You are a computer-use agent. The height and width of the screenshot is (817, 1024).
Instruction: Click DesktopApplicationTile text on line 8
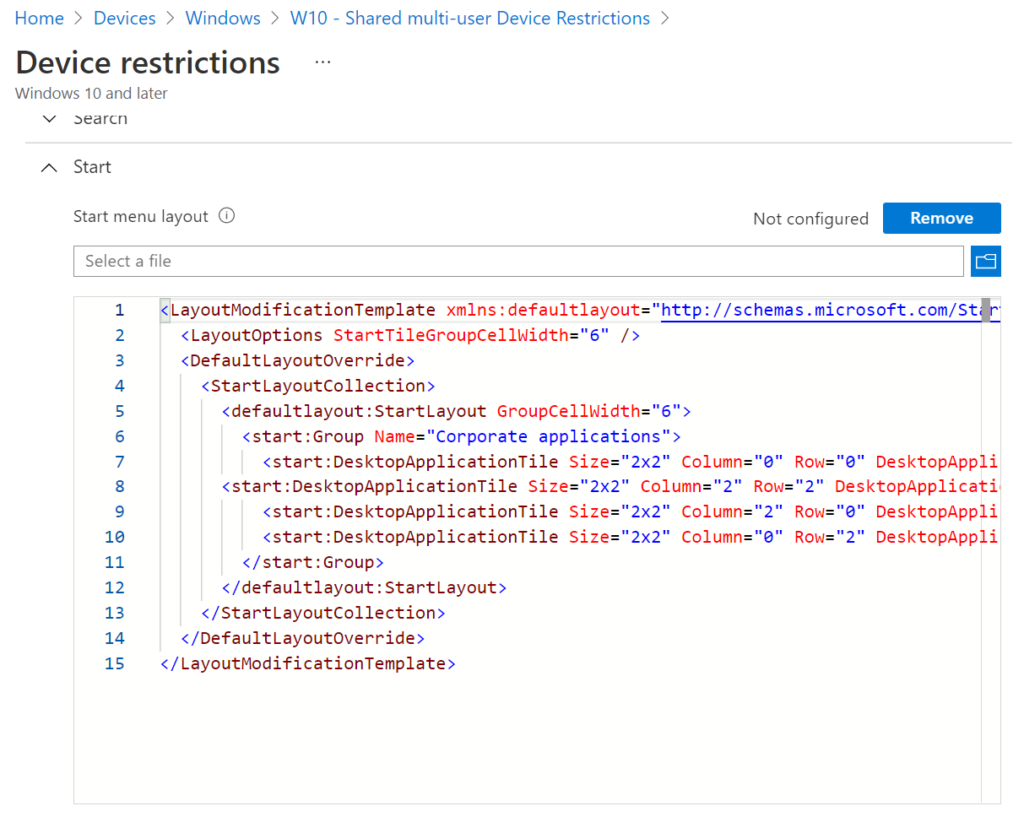(405, 487)
